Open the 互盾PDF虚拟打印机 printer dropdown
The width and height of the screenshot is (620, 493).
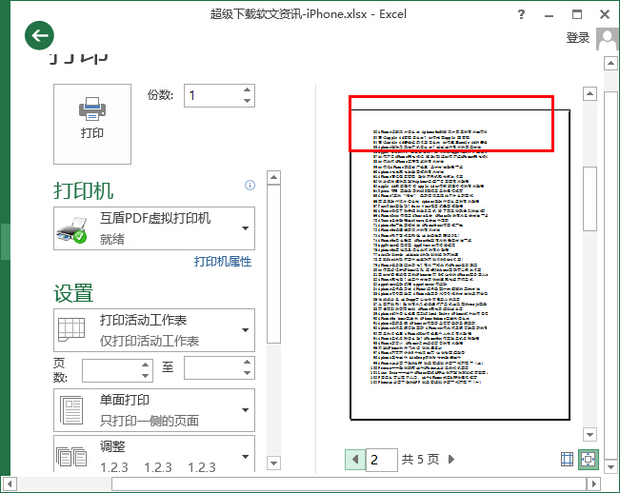click(154, 228)
